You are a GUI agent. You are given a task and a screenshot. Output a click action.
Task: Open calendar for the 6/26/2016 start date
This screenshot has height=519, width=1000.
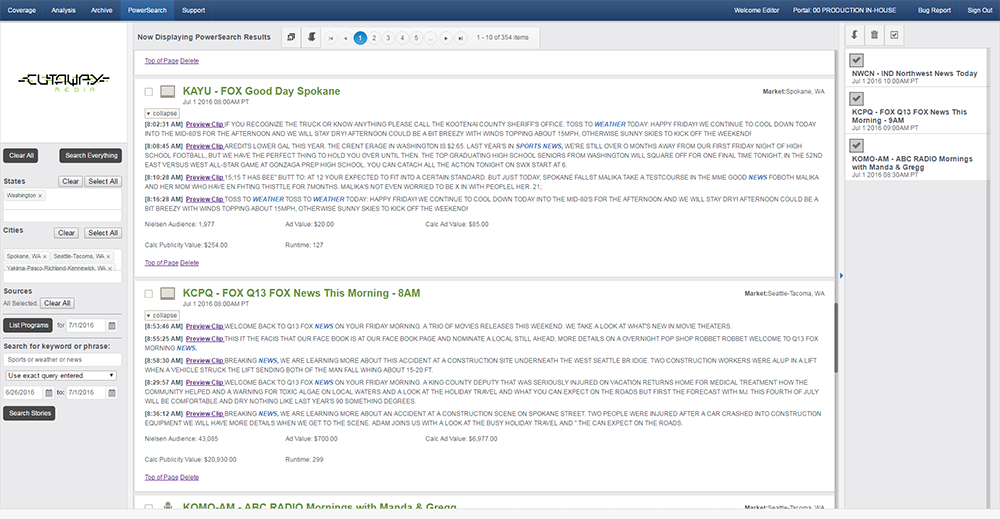tap(48, 393)
